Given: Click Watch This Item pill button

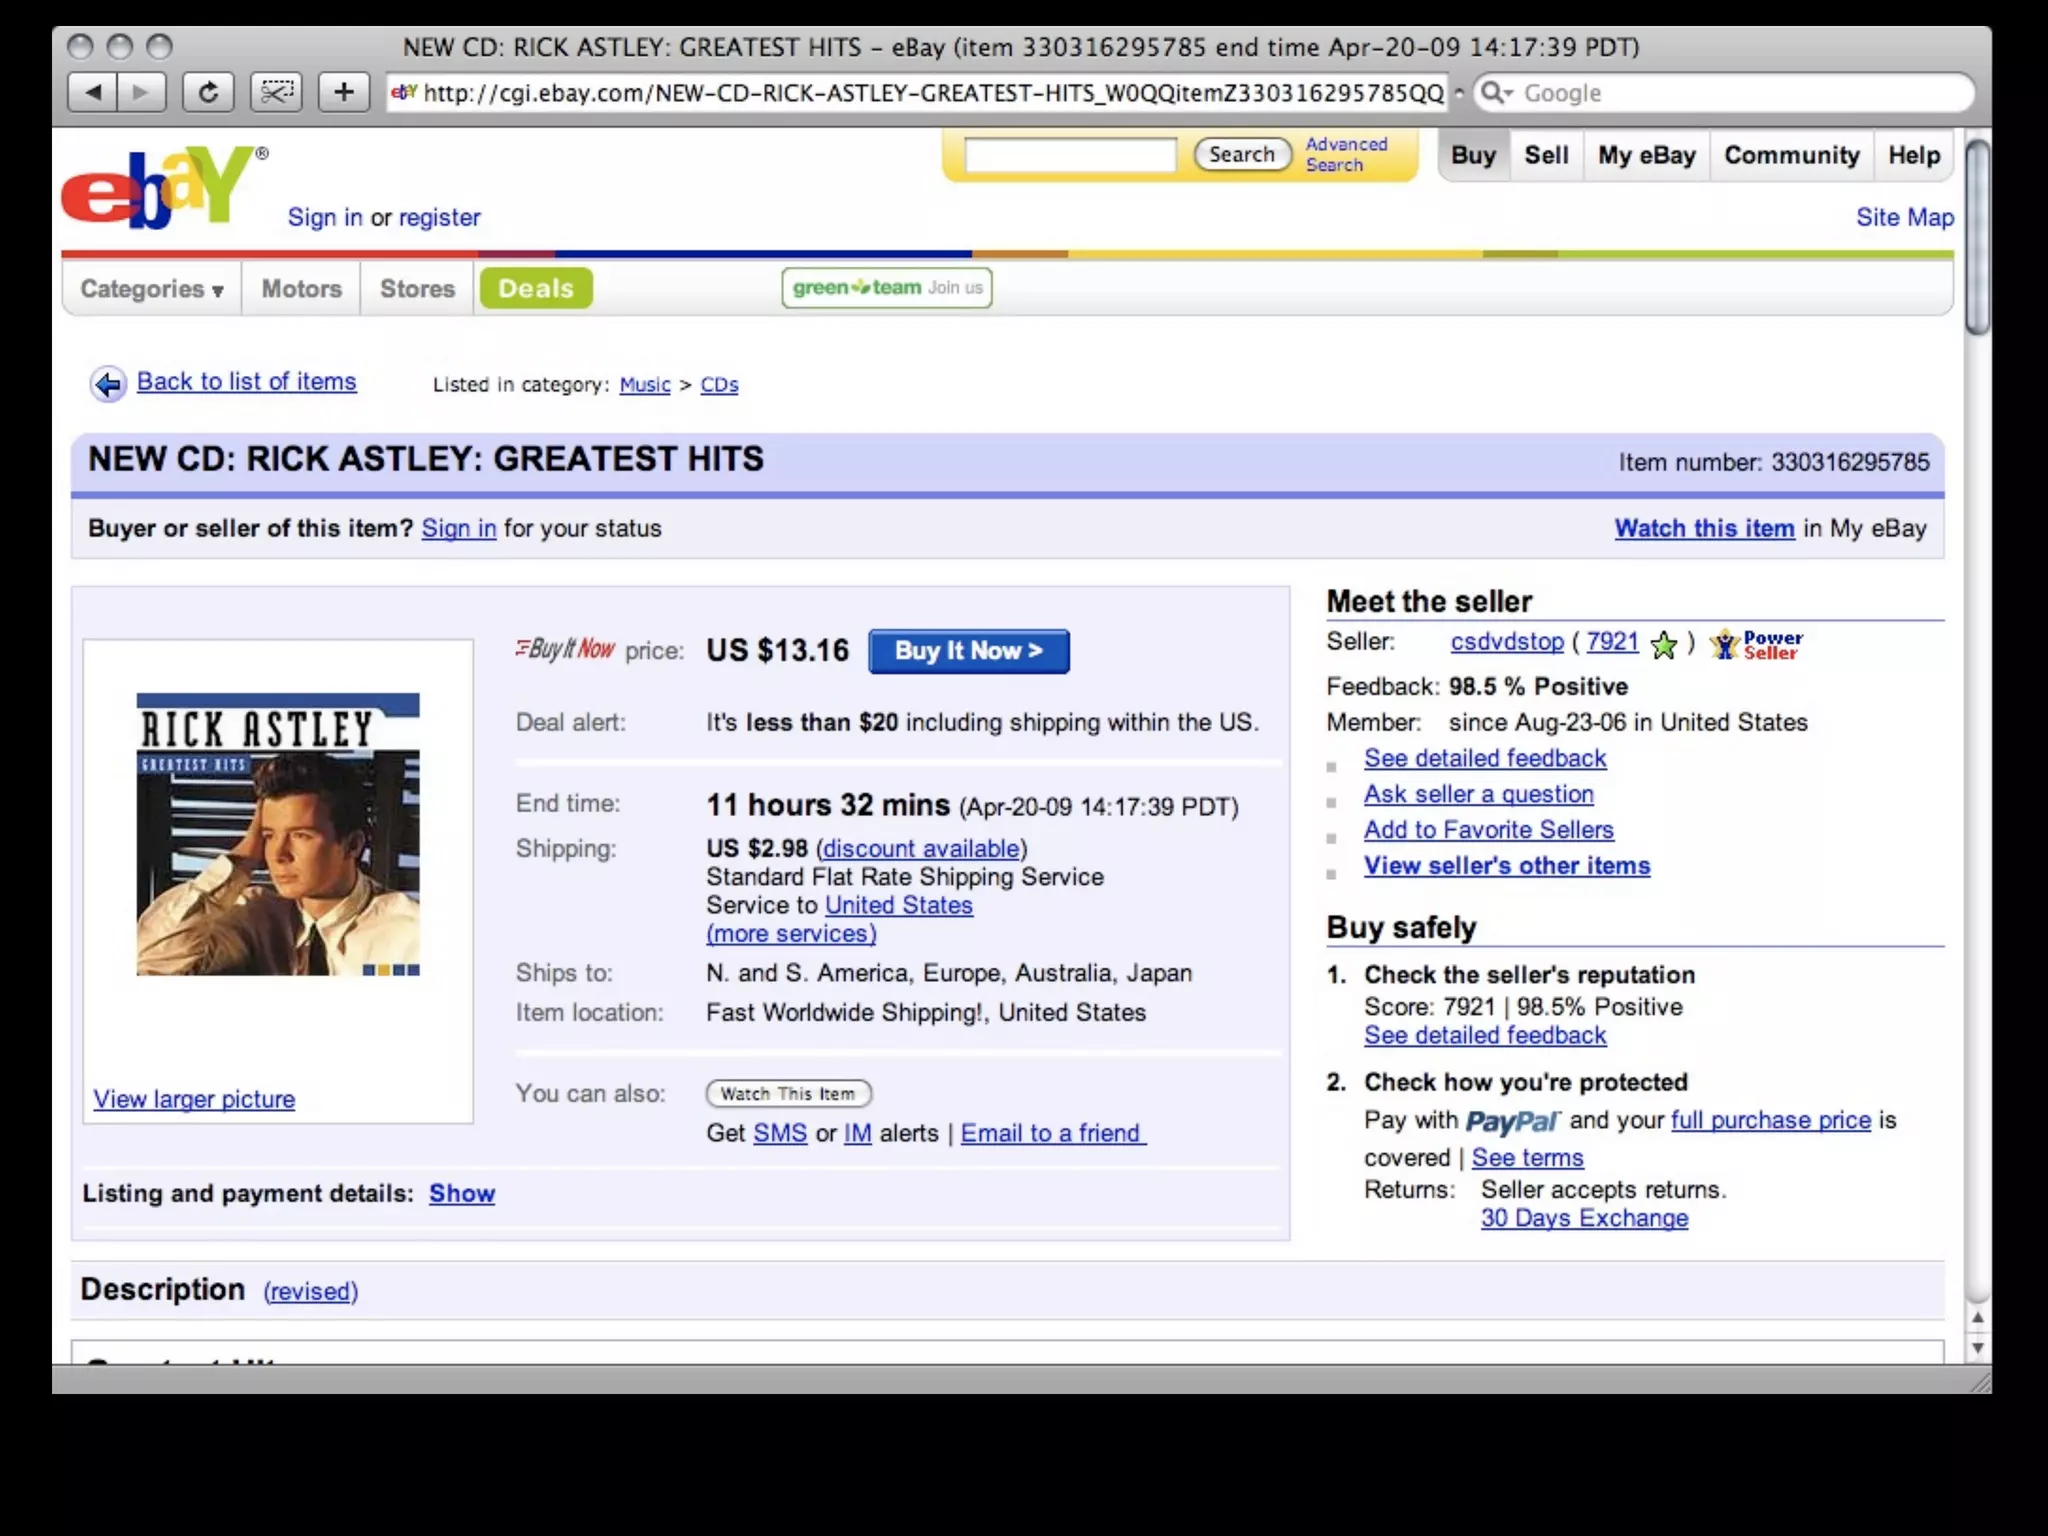Looking at the screenshot, I should (788, 1094).
